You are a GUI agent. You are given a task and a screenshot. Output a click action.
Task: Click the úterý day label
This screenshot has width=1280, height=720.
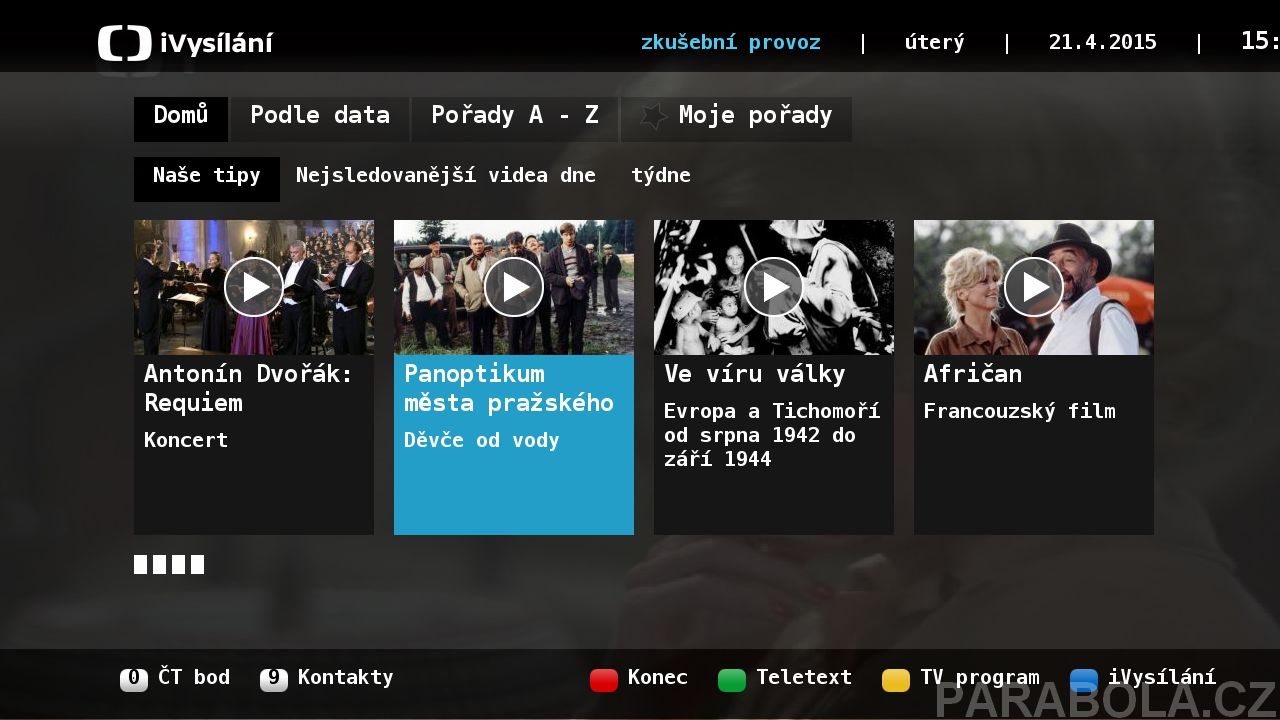click(x=935, y=42)
